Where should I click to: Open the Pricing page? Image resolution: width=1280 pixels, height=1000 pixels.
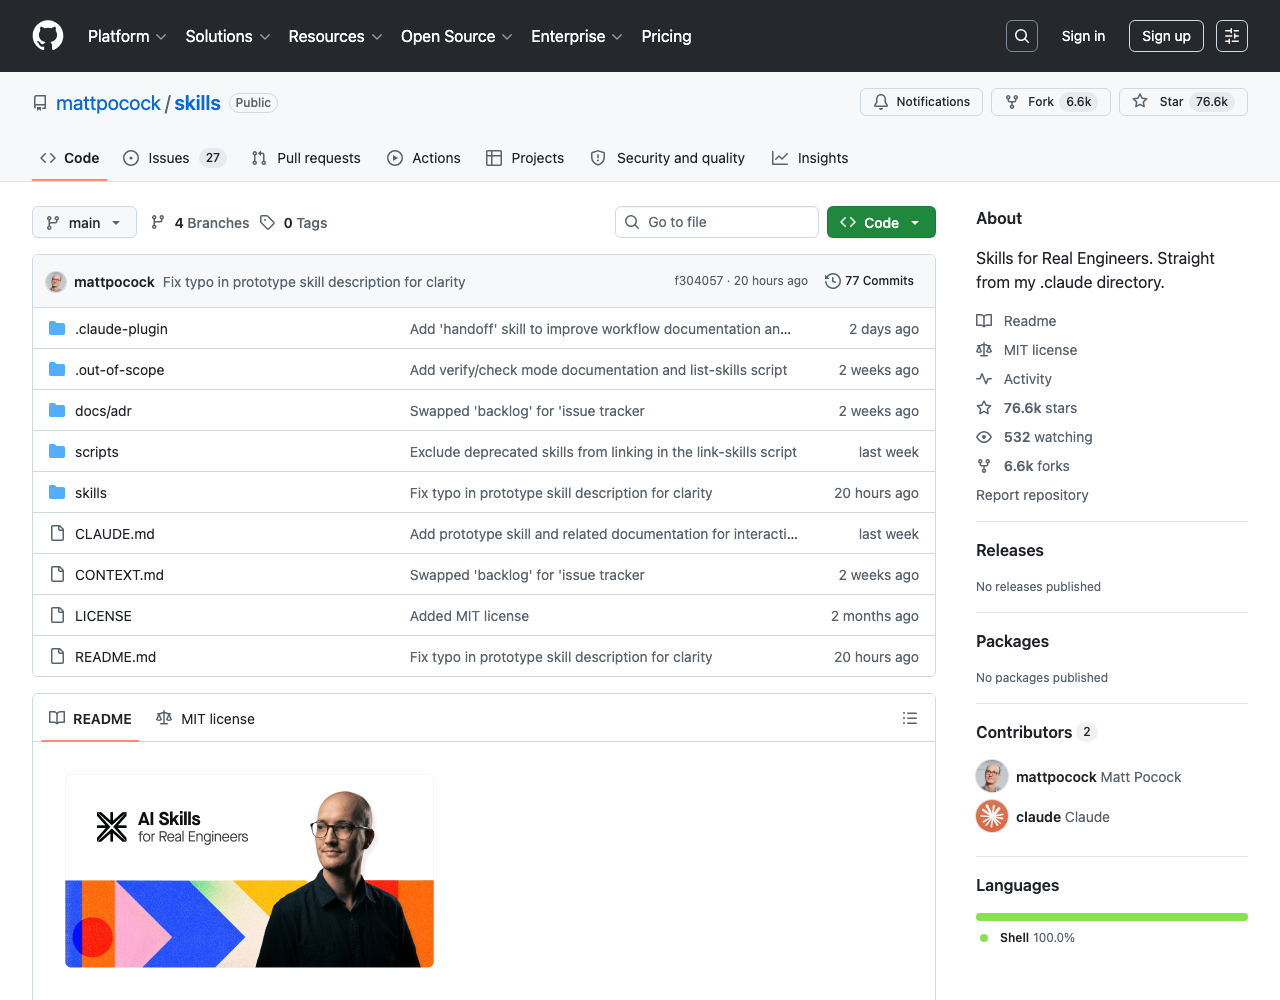(666, 36)
